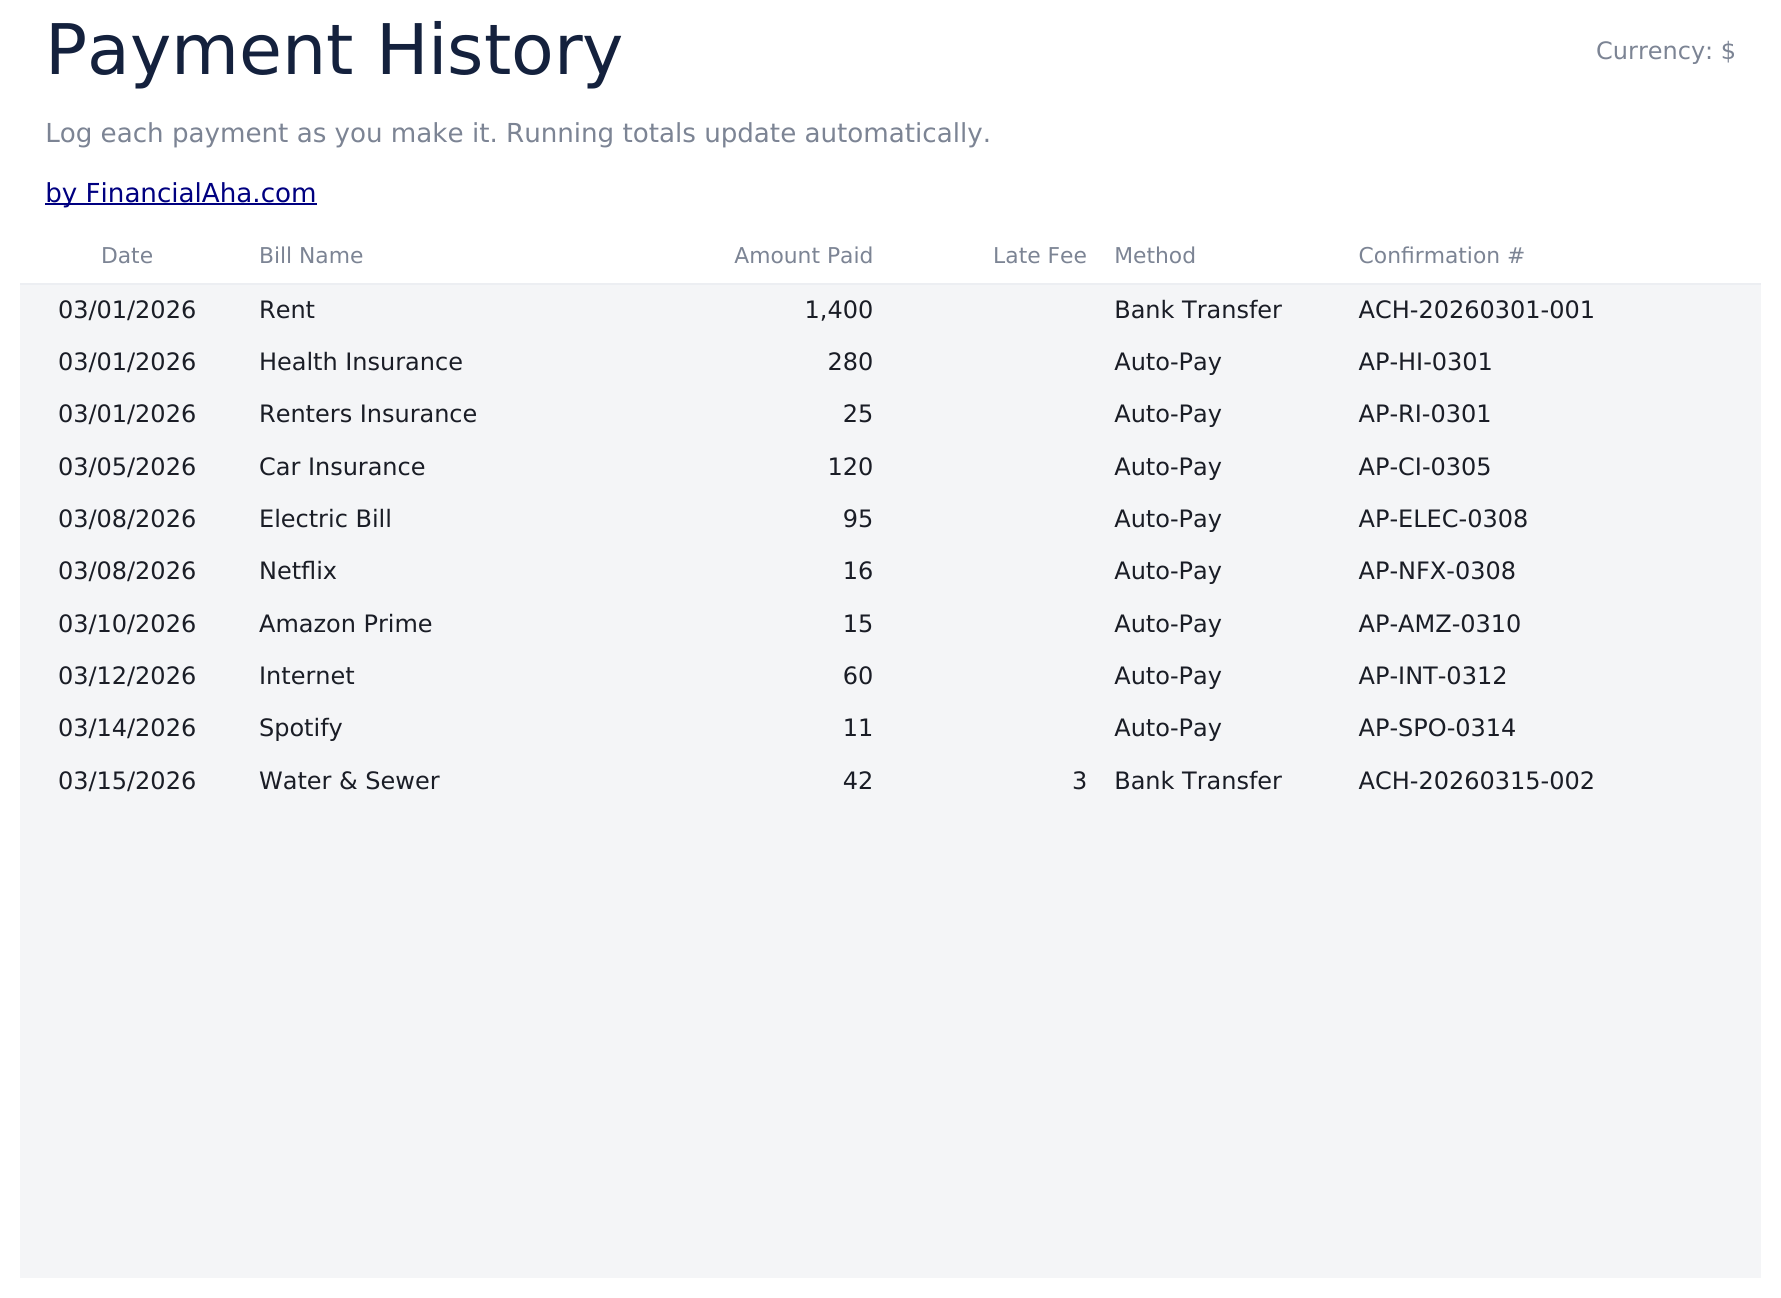Click the Rent bill name cell

[287, 310]
